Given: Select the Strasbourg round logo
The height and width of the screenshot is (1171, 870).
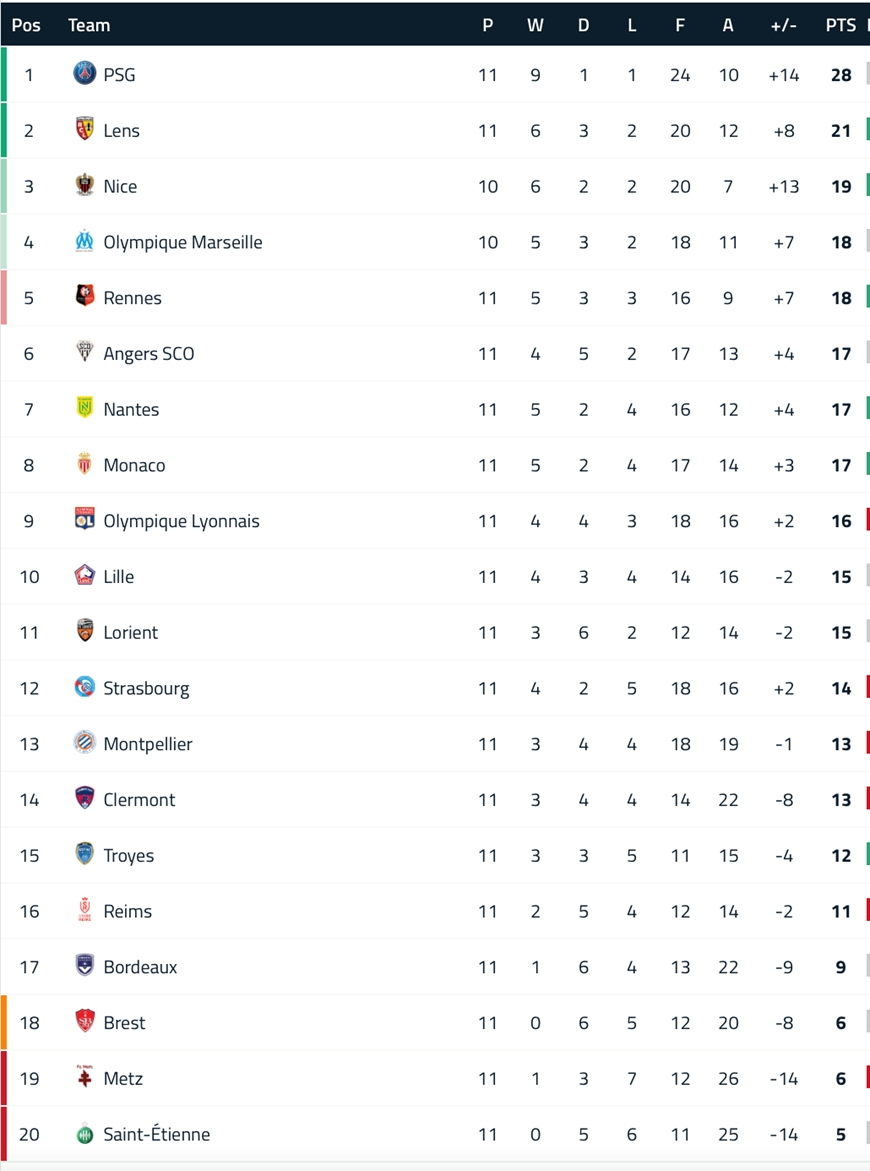Looking at the screenshot, I should [84, 686].
